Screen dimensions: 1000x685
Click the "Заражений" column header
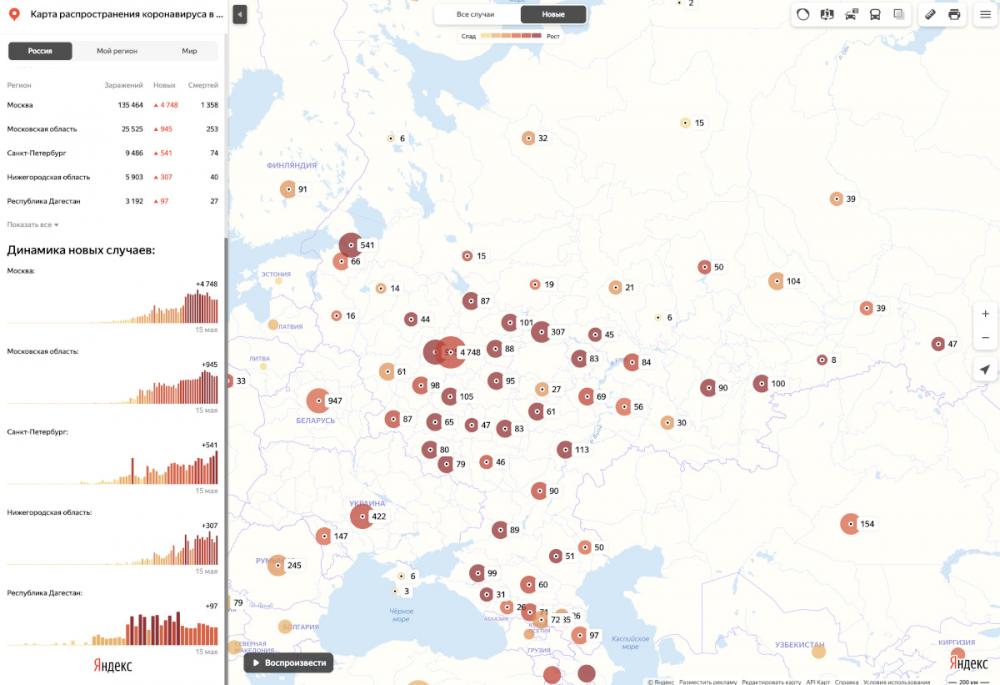tap(124, 85)
